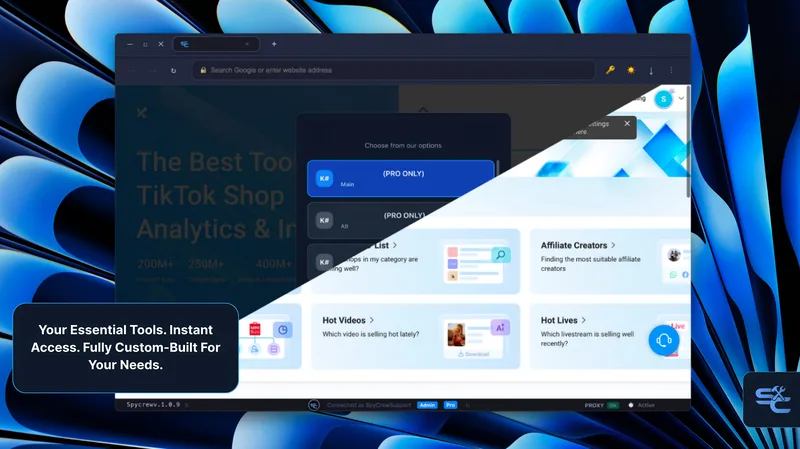Expand the dropdown next to profile avatar

pos(681,98)
